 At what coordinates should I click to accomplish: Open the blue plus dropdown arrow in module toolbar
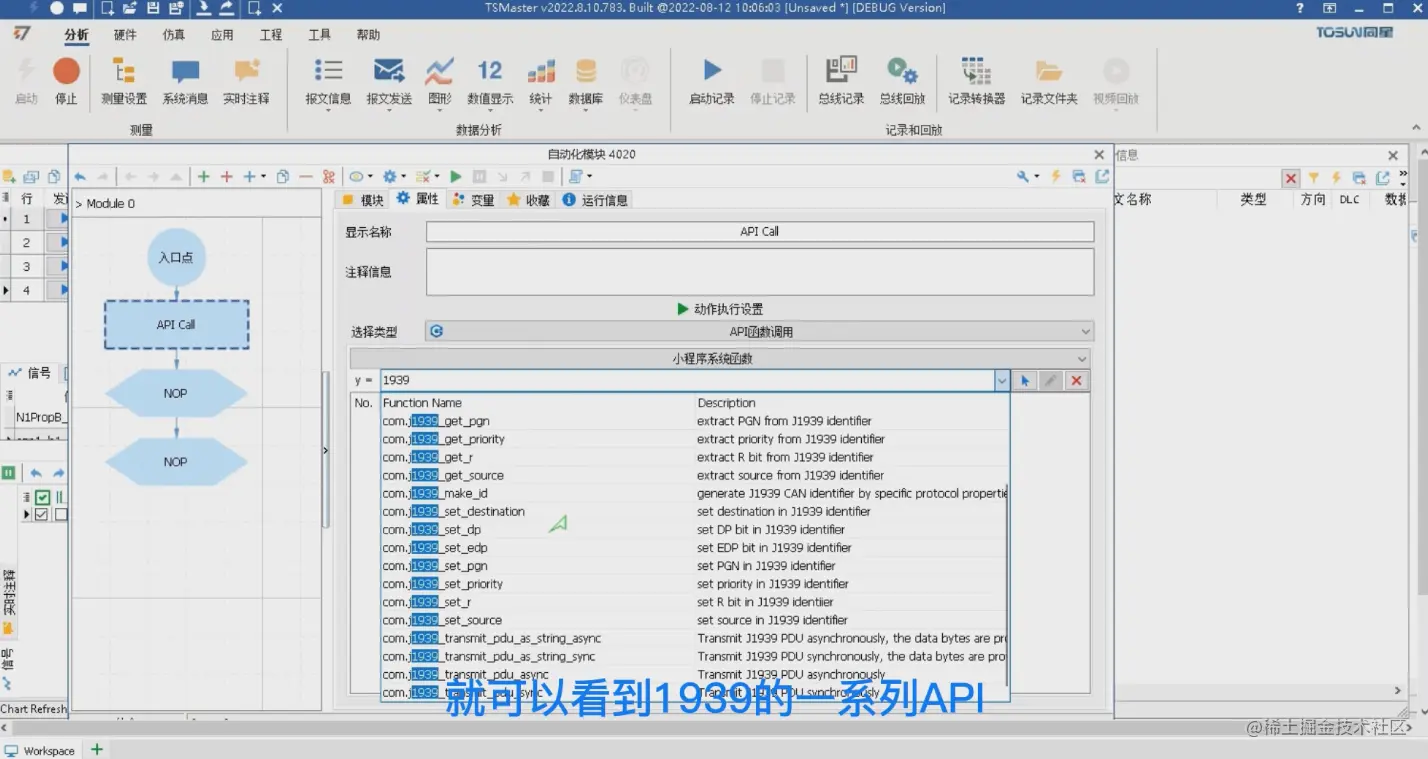[x=264, y=176]
